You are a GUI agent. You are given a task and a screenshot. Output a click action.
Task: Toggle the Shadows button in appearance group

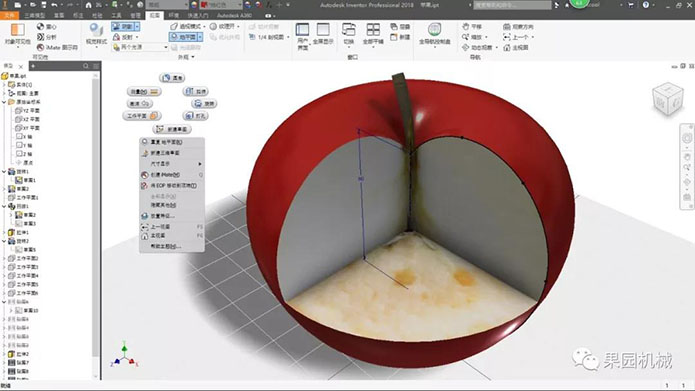pyautogui.click(x=122, y=27)
